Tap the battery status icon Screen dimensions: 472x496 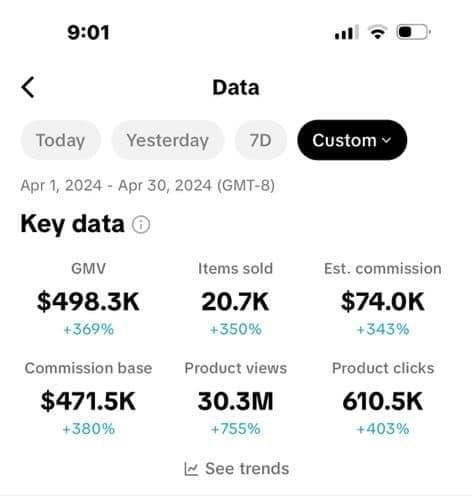[413, 32]
